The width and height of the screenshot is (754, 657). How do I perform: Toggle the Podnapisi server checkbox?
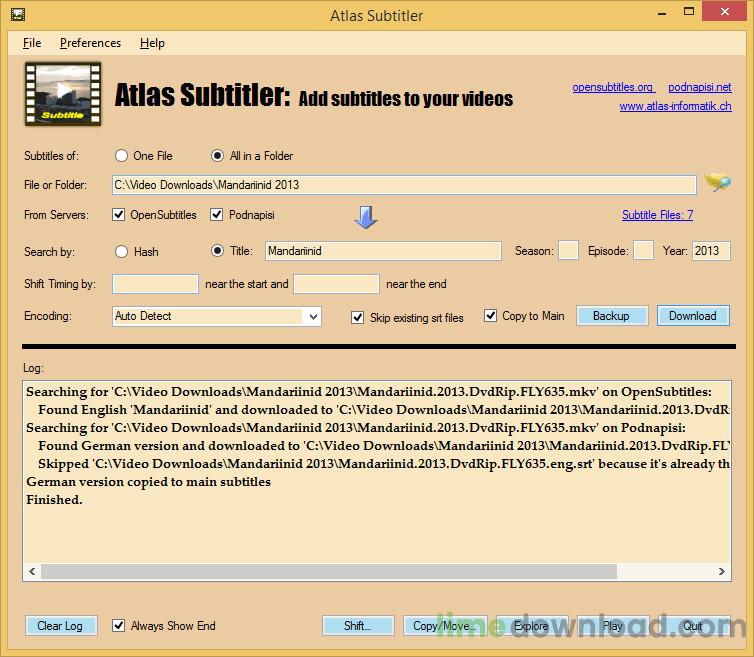(217, 215)
